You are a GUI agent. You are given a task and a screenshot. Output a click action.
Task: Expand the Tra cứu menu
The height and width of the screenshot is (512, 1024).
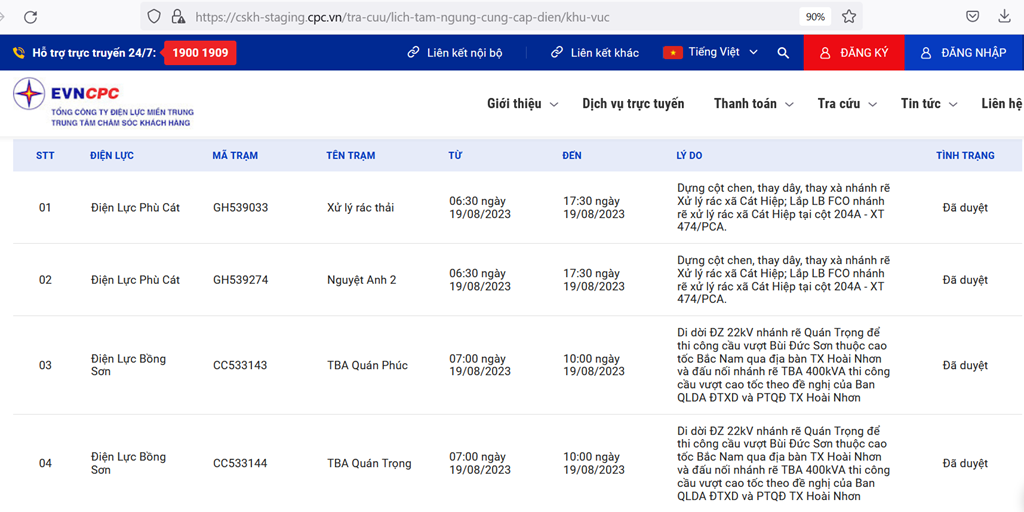point(846,104)
